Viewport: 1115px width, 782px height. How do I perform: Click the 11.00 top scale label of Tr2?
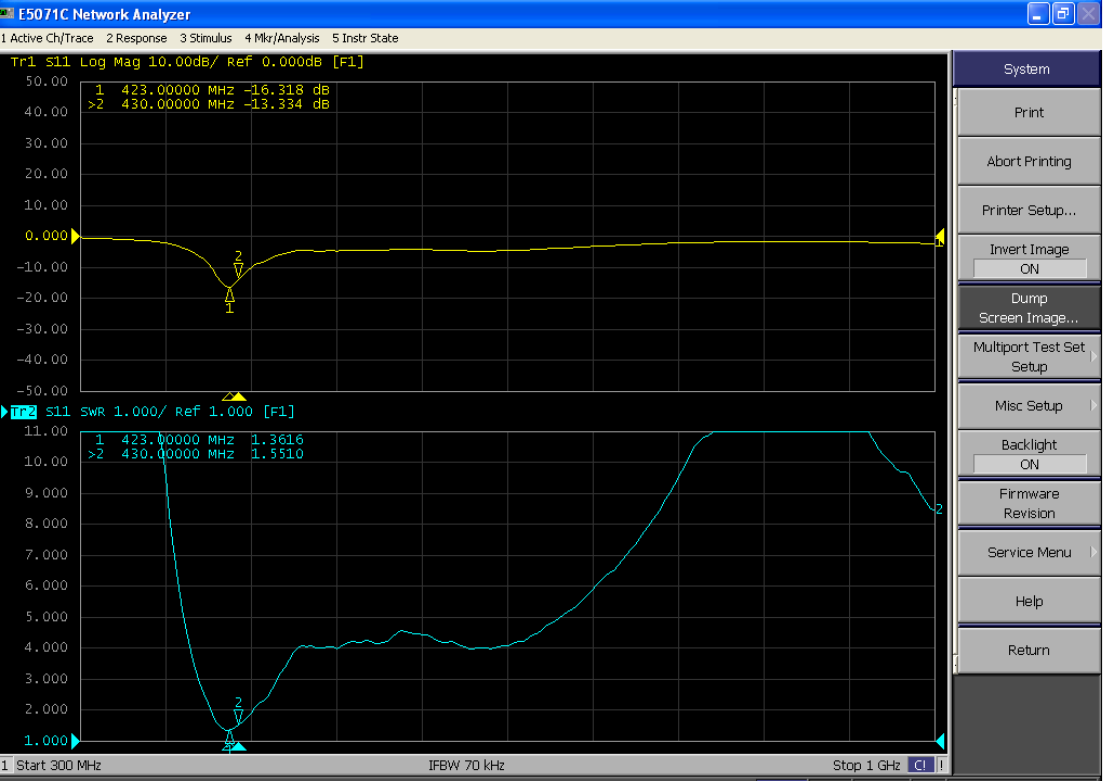pyautogui.click(x=46, y=431)
